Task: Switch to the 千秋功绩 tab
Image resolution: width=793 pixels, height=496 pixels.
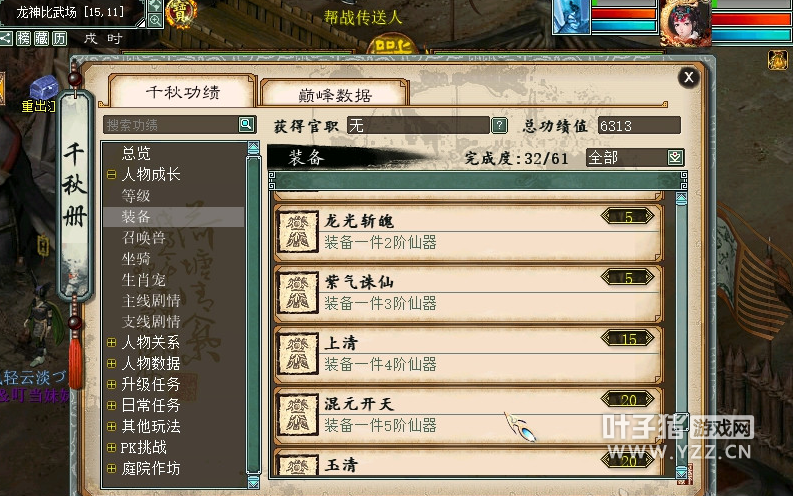Action: (x=183, y=92)
